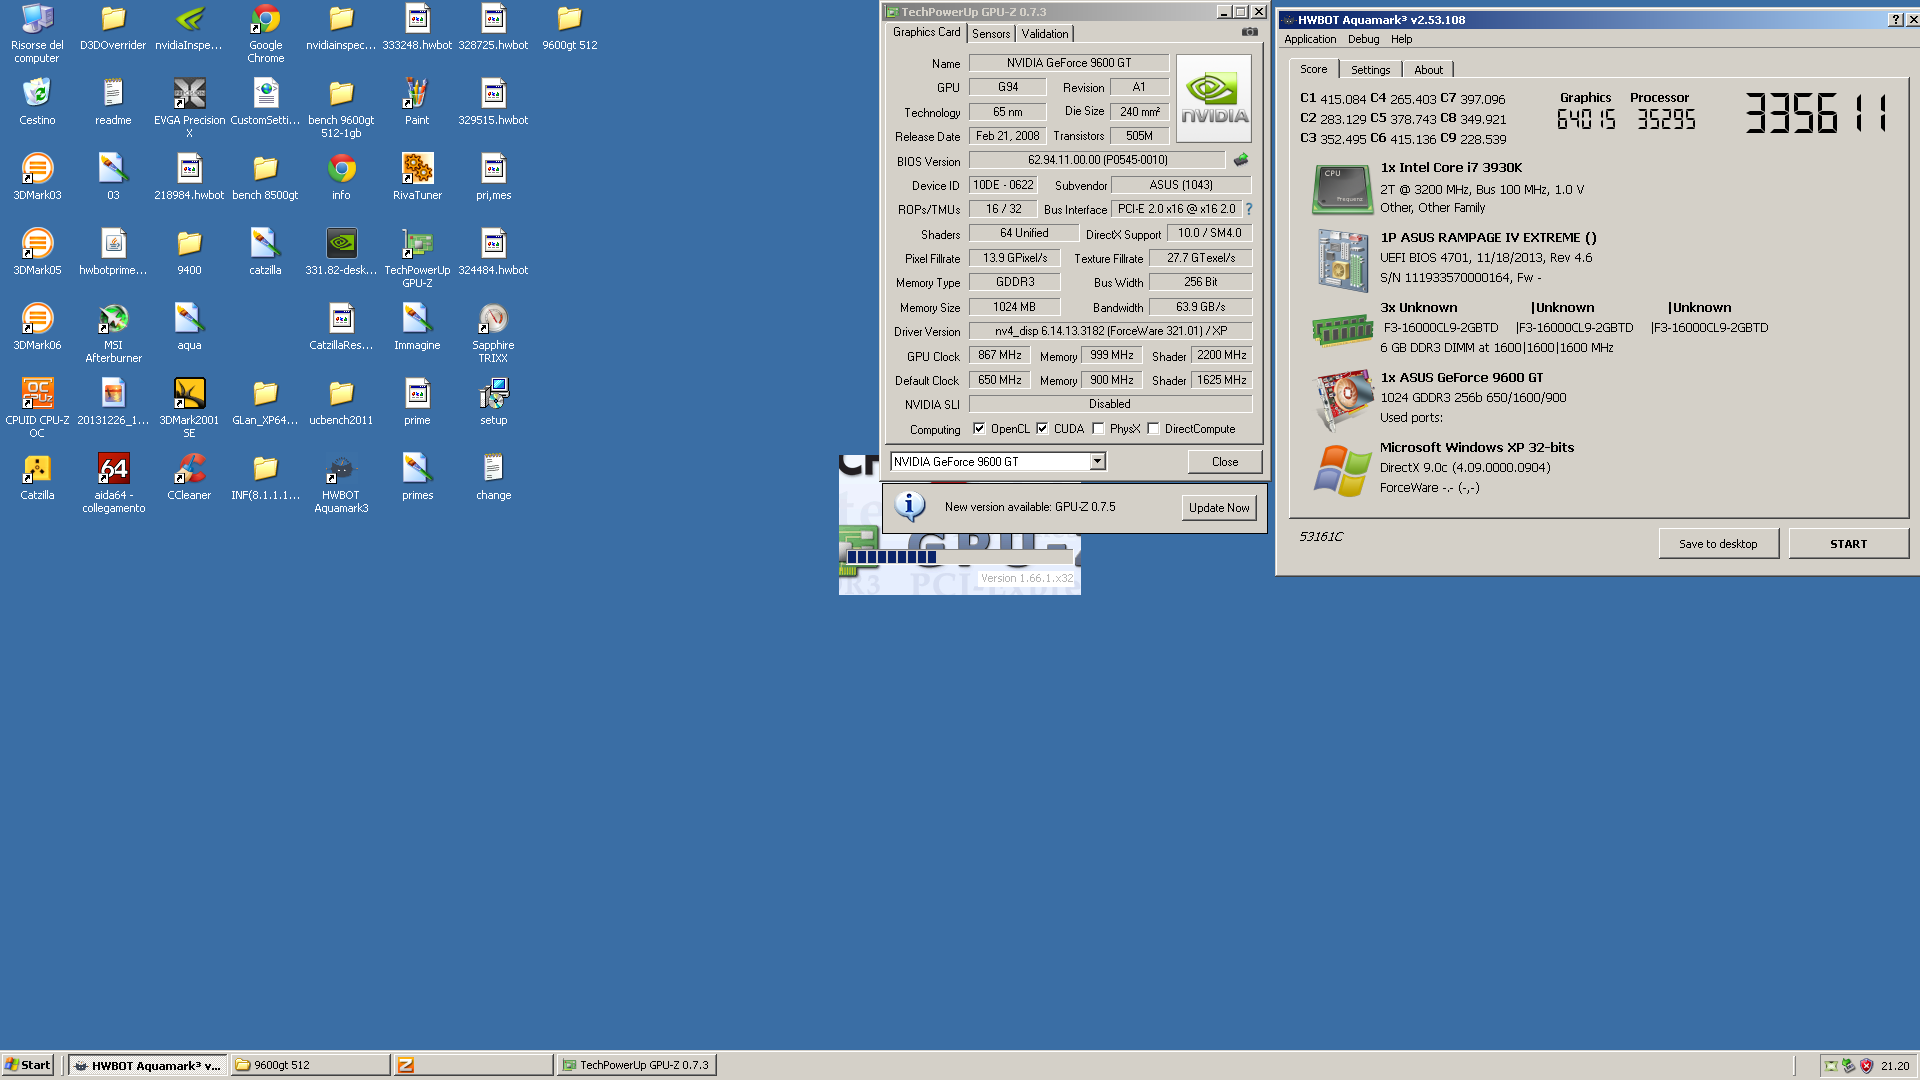Switch to the Validation tab in GPU-Z

coord(1045,34)
